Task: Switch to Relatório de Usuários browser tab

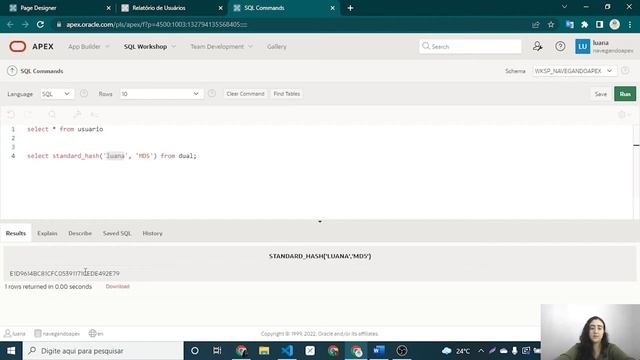Action: point(171,8)
